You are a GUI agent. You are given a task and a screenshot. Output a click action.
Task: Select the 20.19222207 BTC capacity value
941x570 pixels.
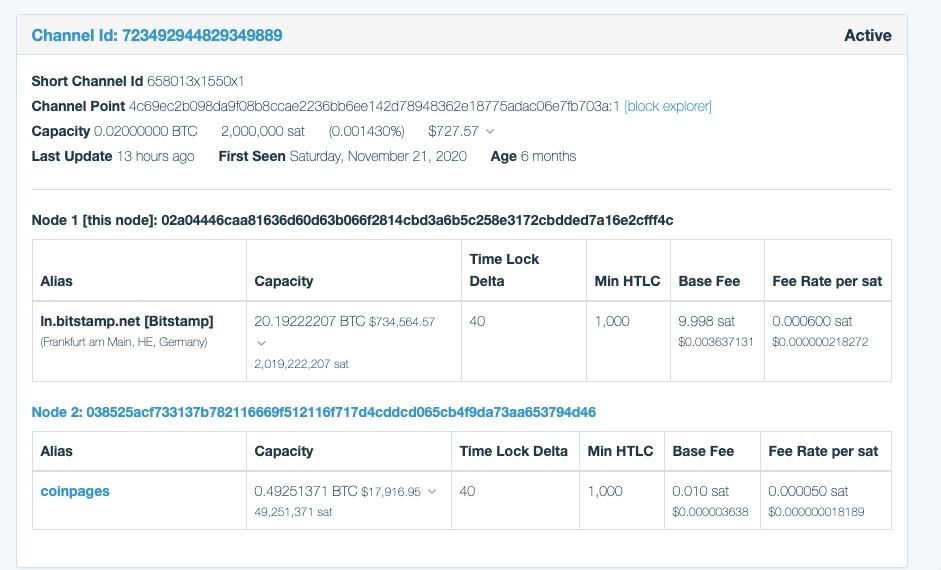click(x=310, y=321)
